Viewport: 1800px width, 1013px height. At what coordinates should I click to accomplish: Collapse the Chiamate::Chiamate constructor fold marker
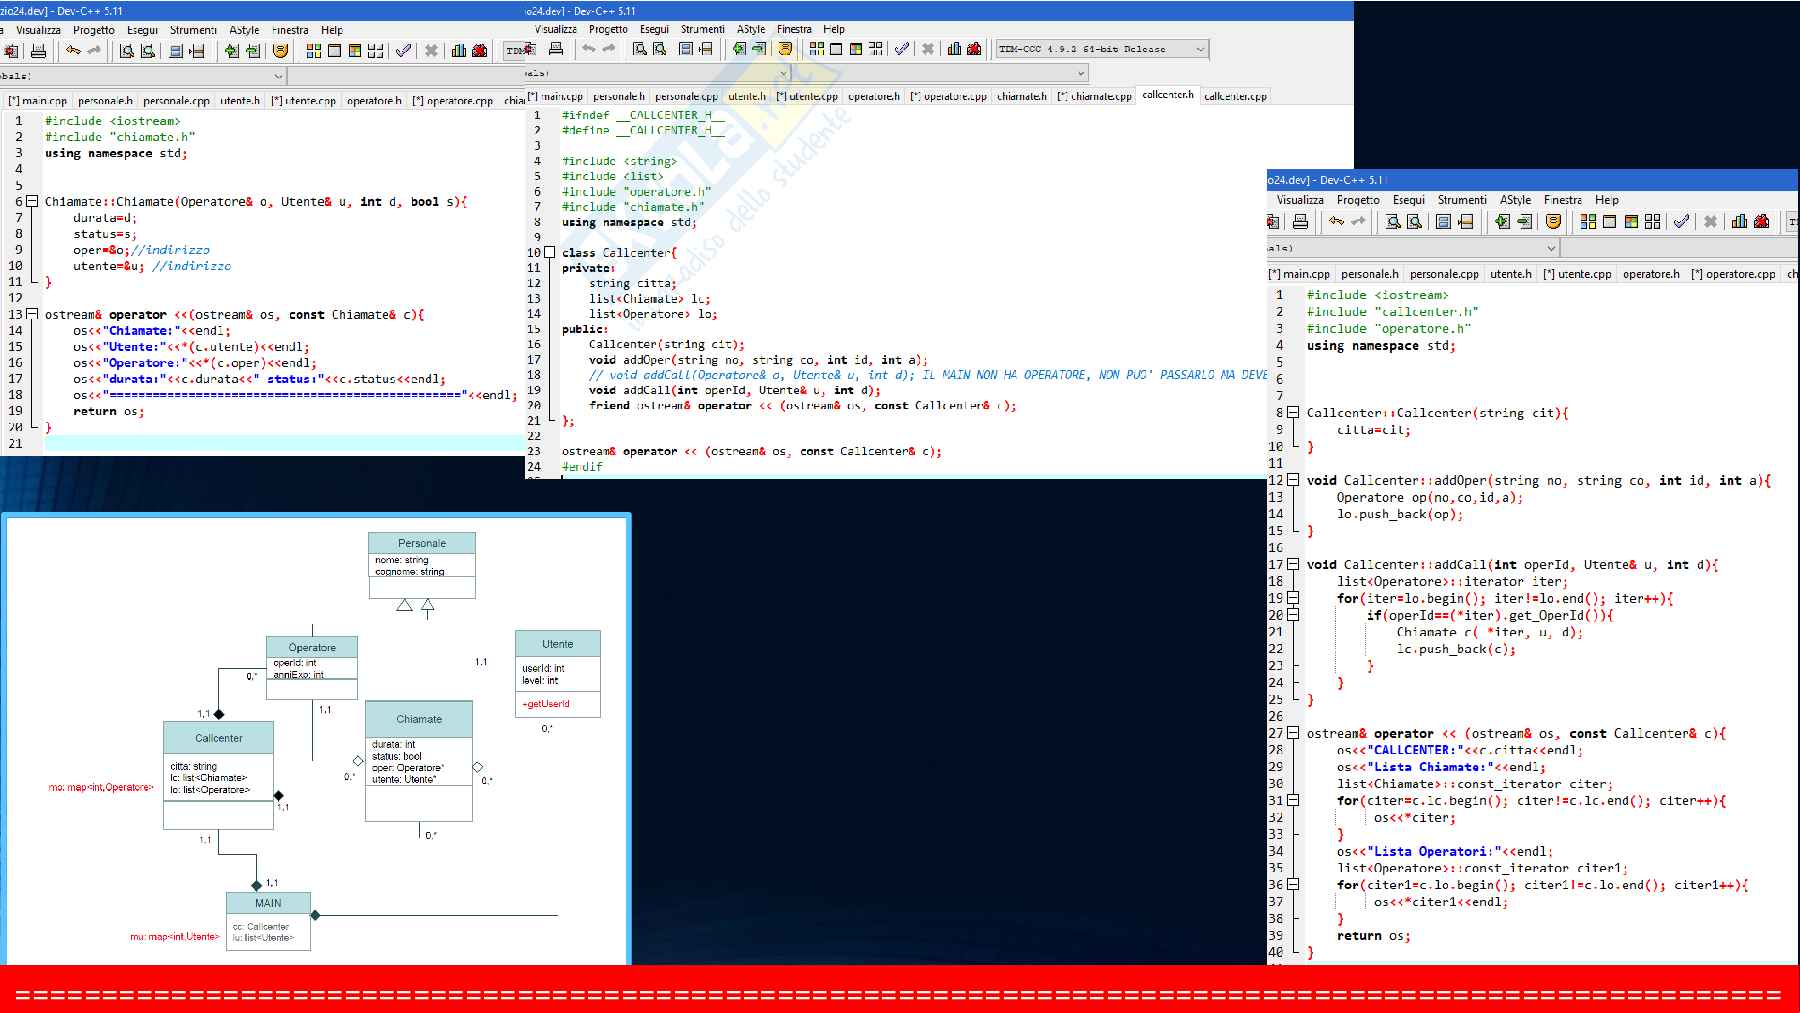coord(32,201)
